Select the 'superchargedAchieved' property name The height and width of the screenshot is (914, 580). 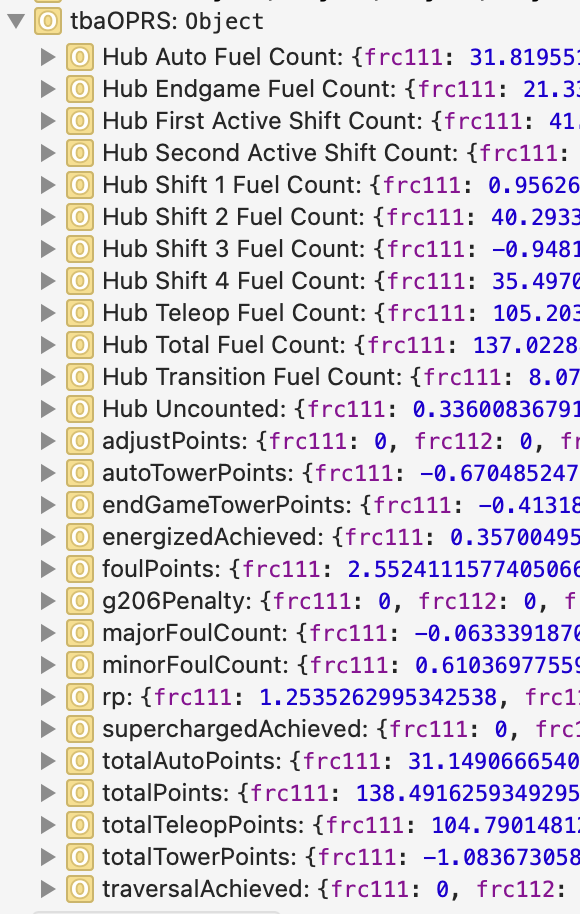click(x=232, y=729)
